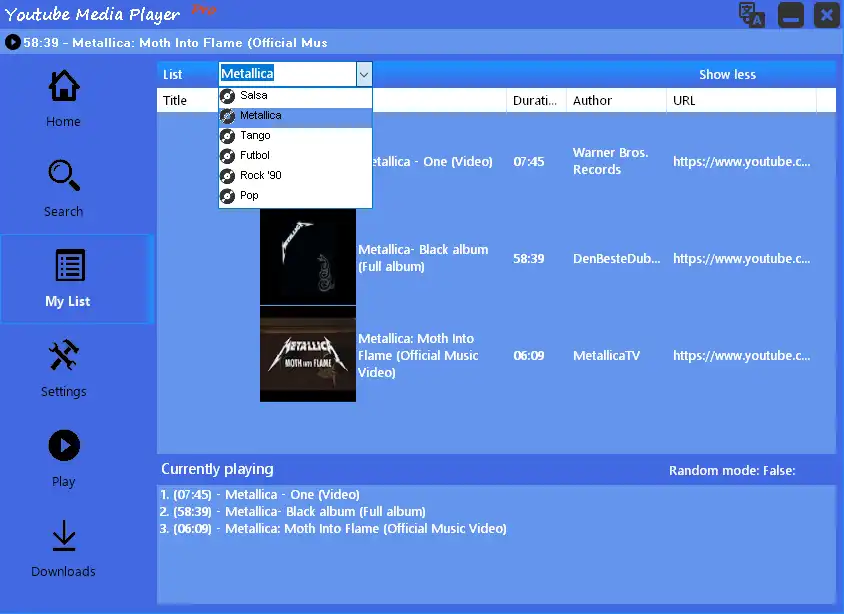The width and height of the screenshot is (844, 614).
Task: Open the Home section icon
Action: [64, 86]
